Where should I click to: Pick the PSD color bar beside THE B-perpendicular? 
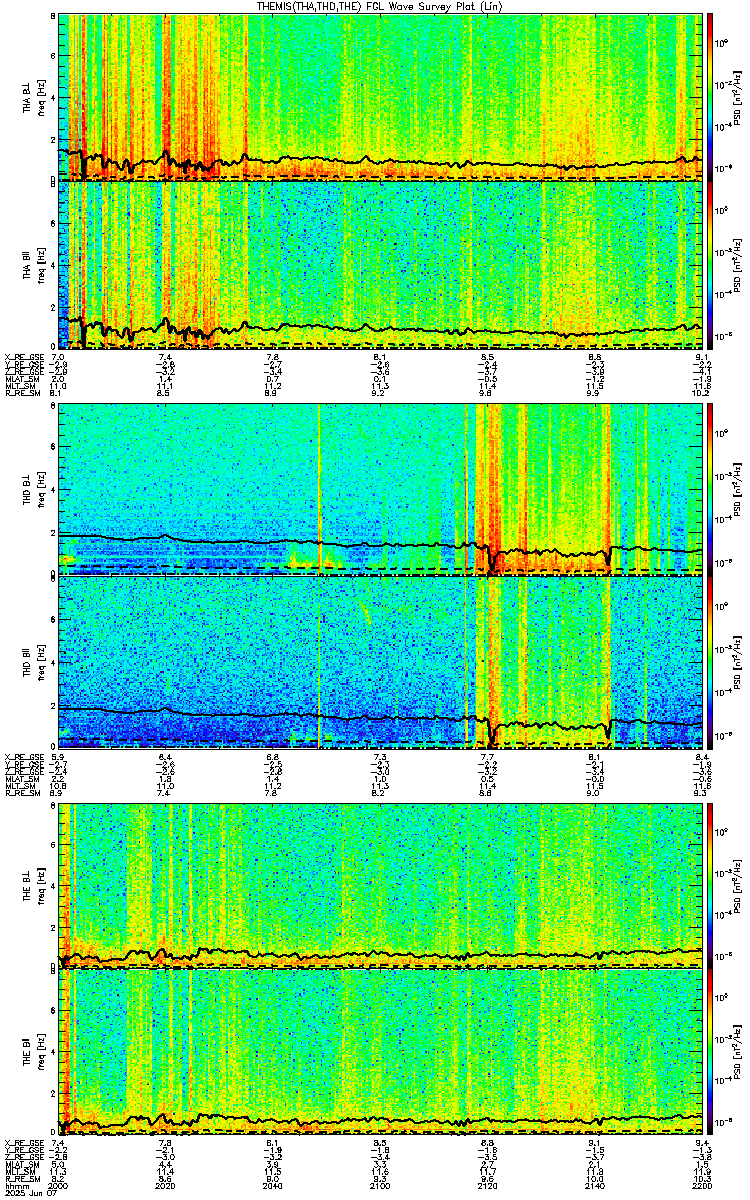pos(711,885)
